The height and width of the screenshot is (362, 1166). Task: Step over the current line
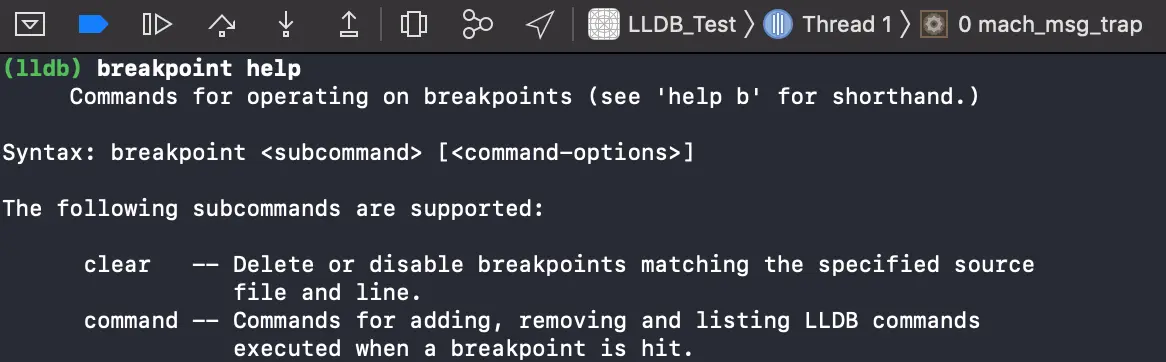coord(222,25)
